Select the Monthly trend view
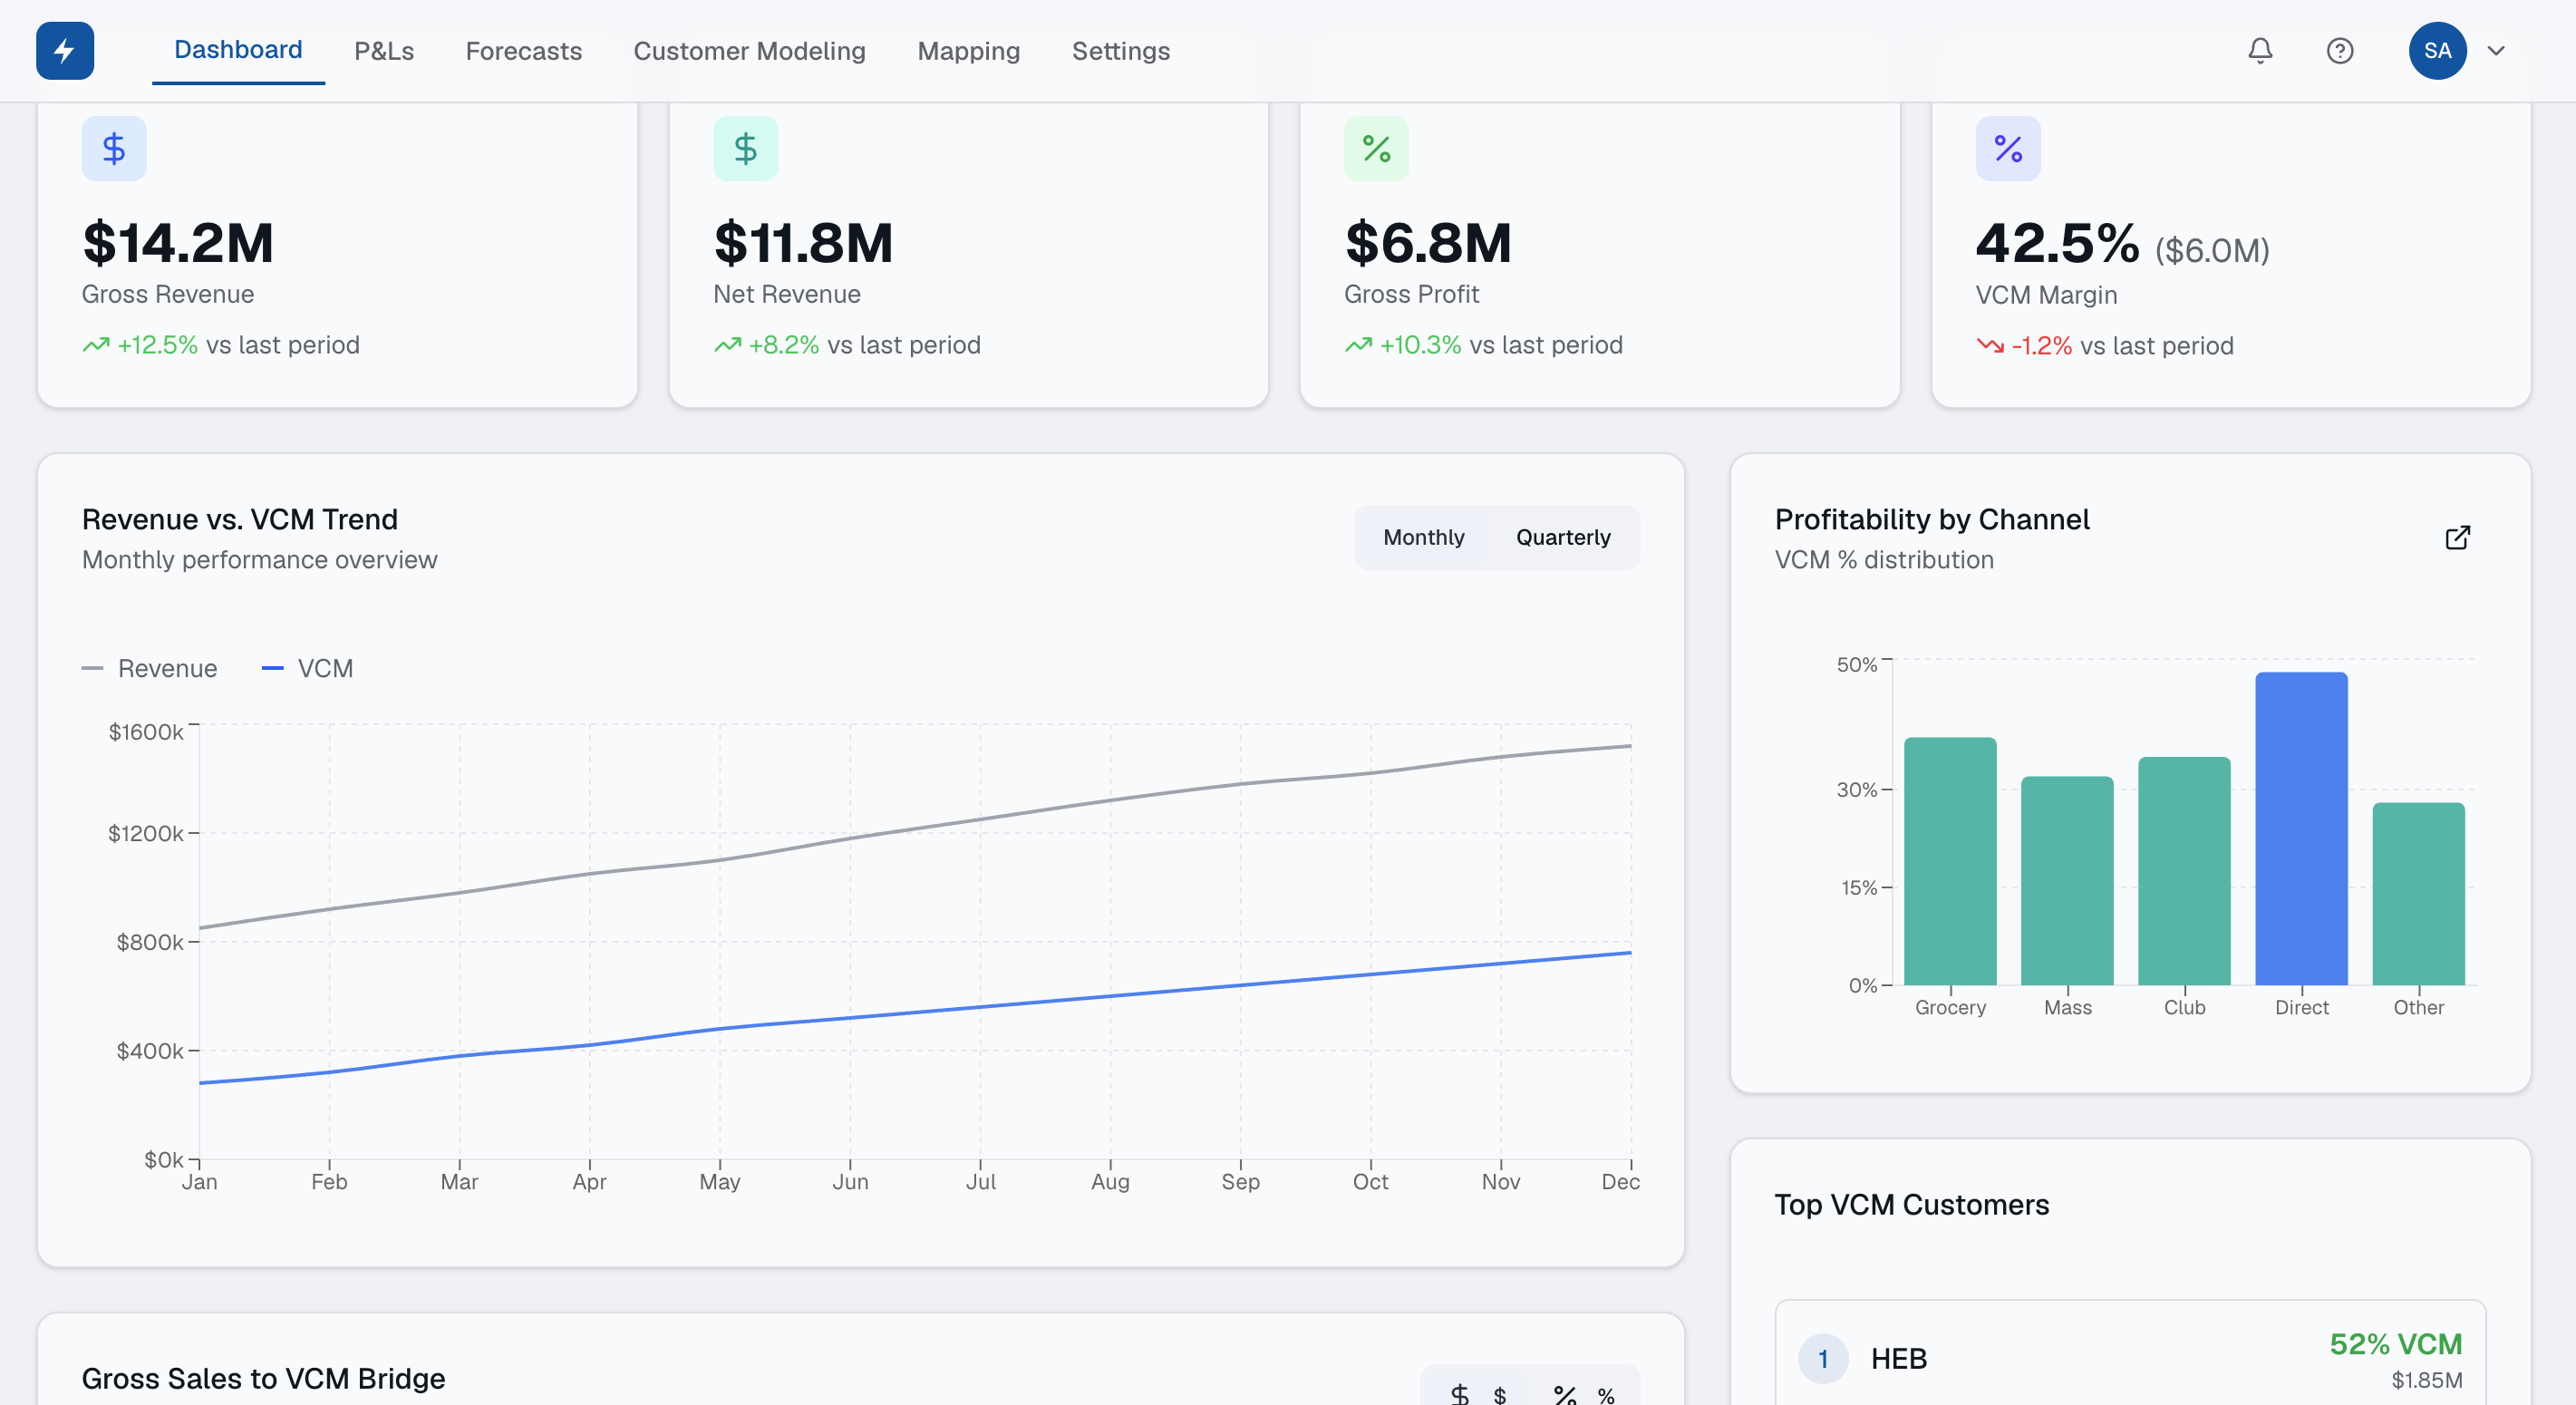Image resolution: width=2576 pixels, height=1405 pixels. tap(1423, 537)
